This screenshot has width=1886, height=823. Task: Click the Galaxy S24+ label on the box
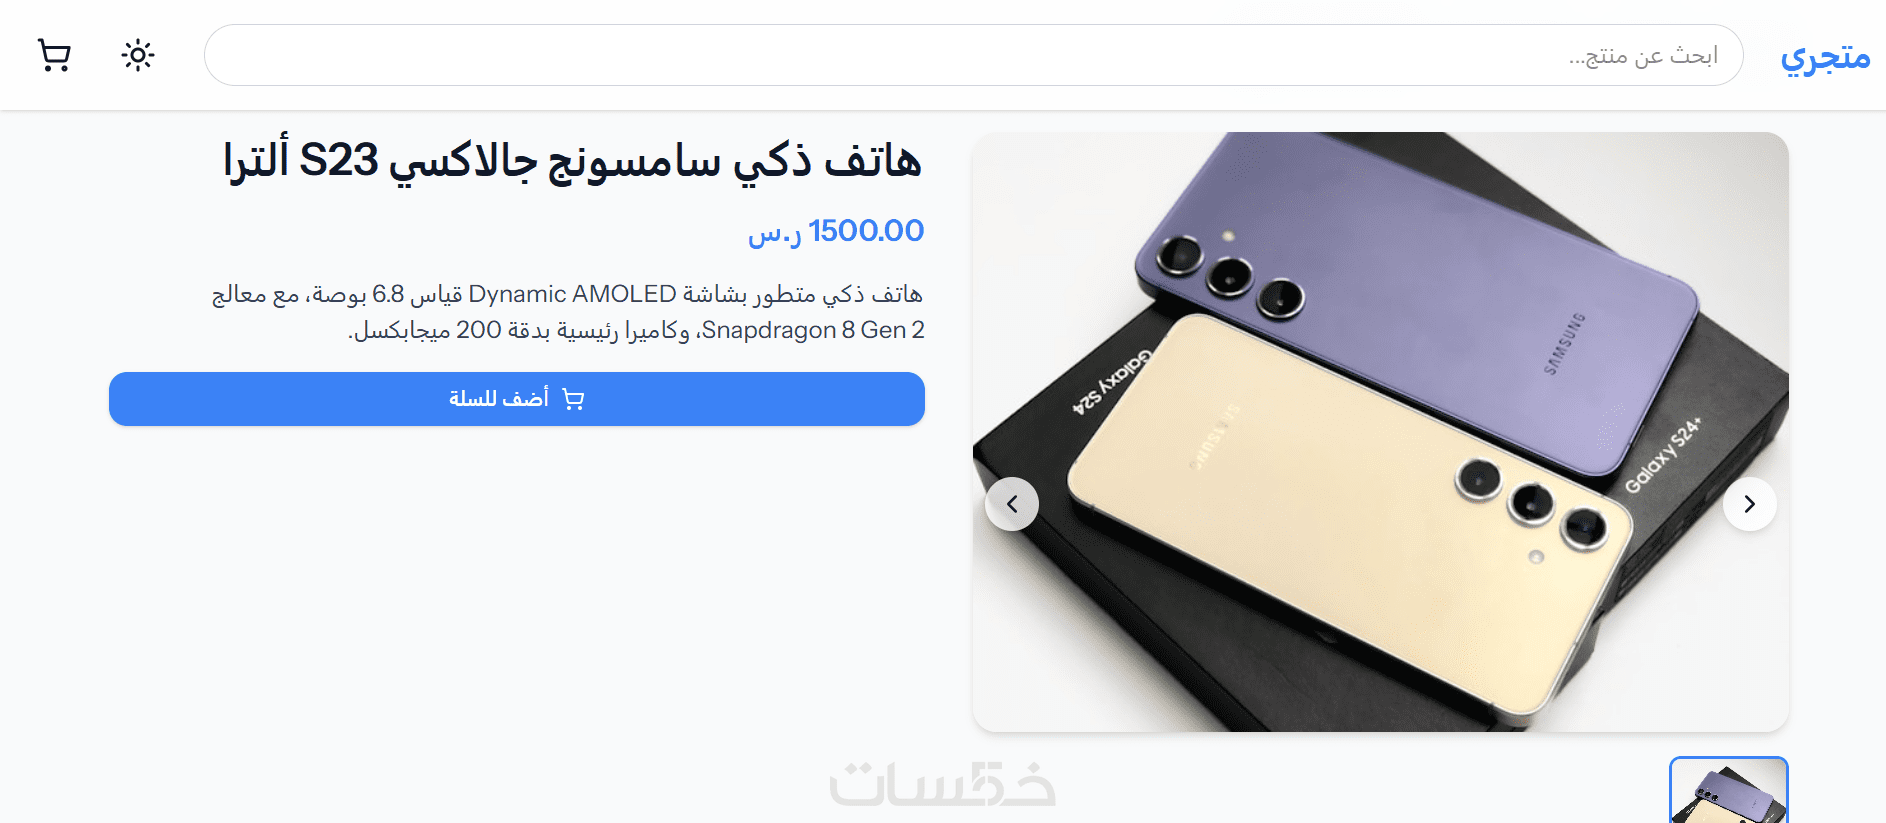(x=1662, y=456)
